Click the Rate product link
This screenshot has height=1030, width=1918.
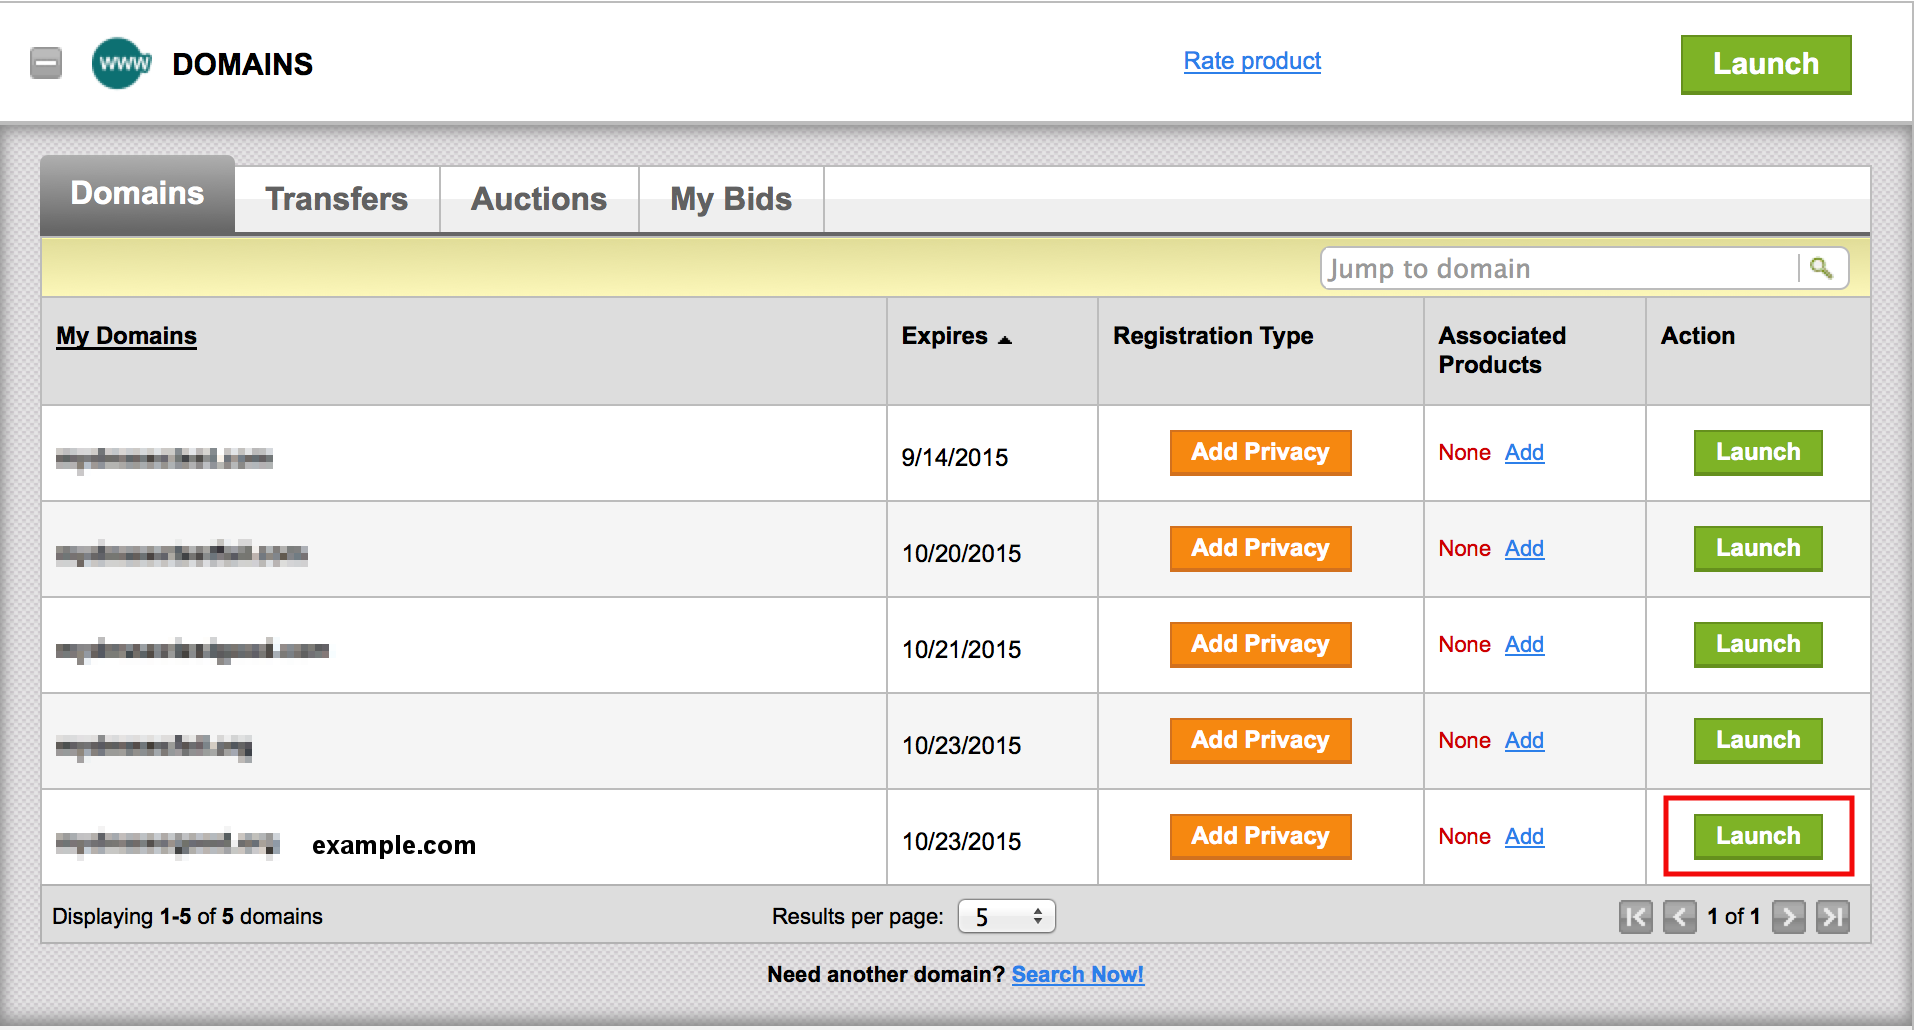[x=1252, y=61]
